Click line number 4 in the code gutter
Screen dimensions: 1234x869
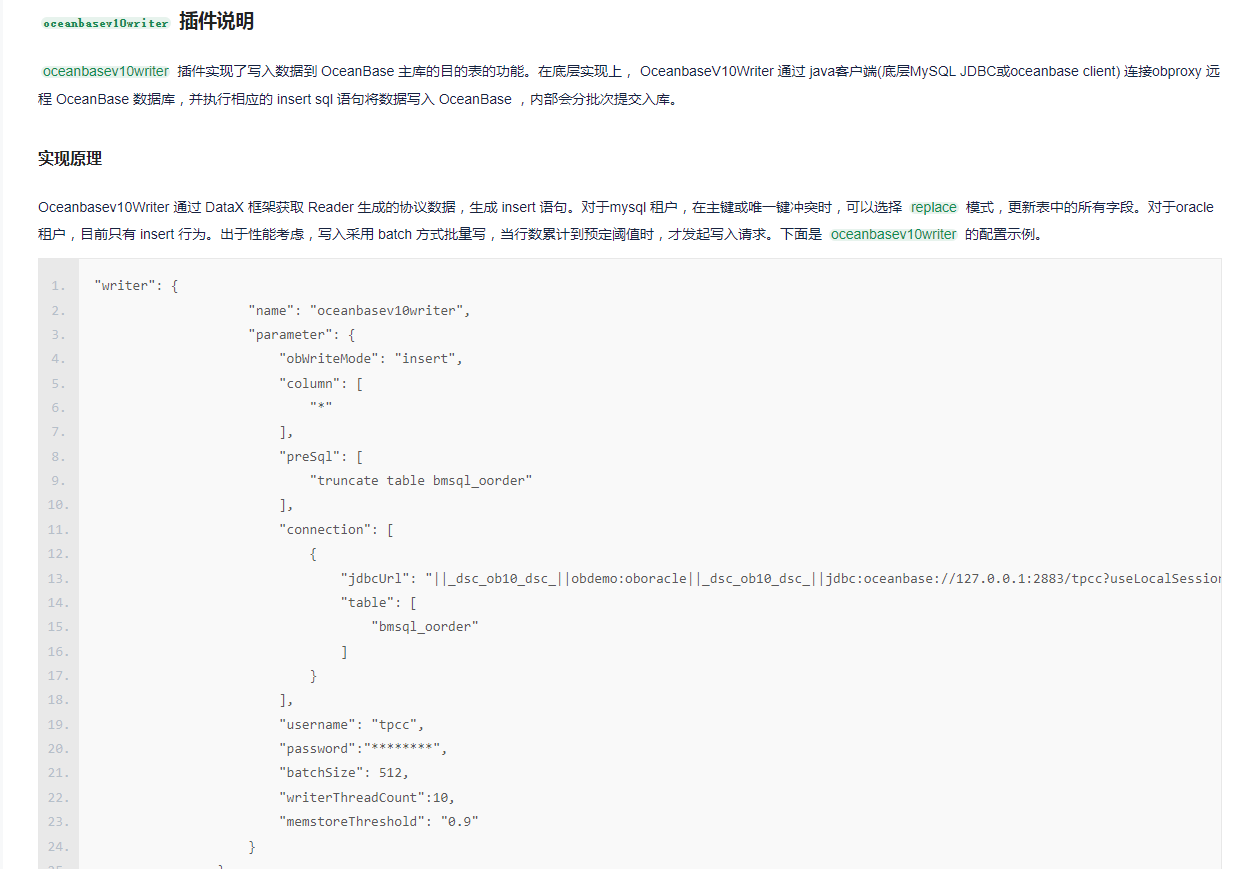pyautogui.click(x=59, y=359)
